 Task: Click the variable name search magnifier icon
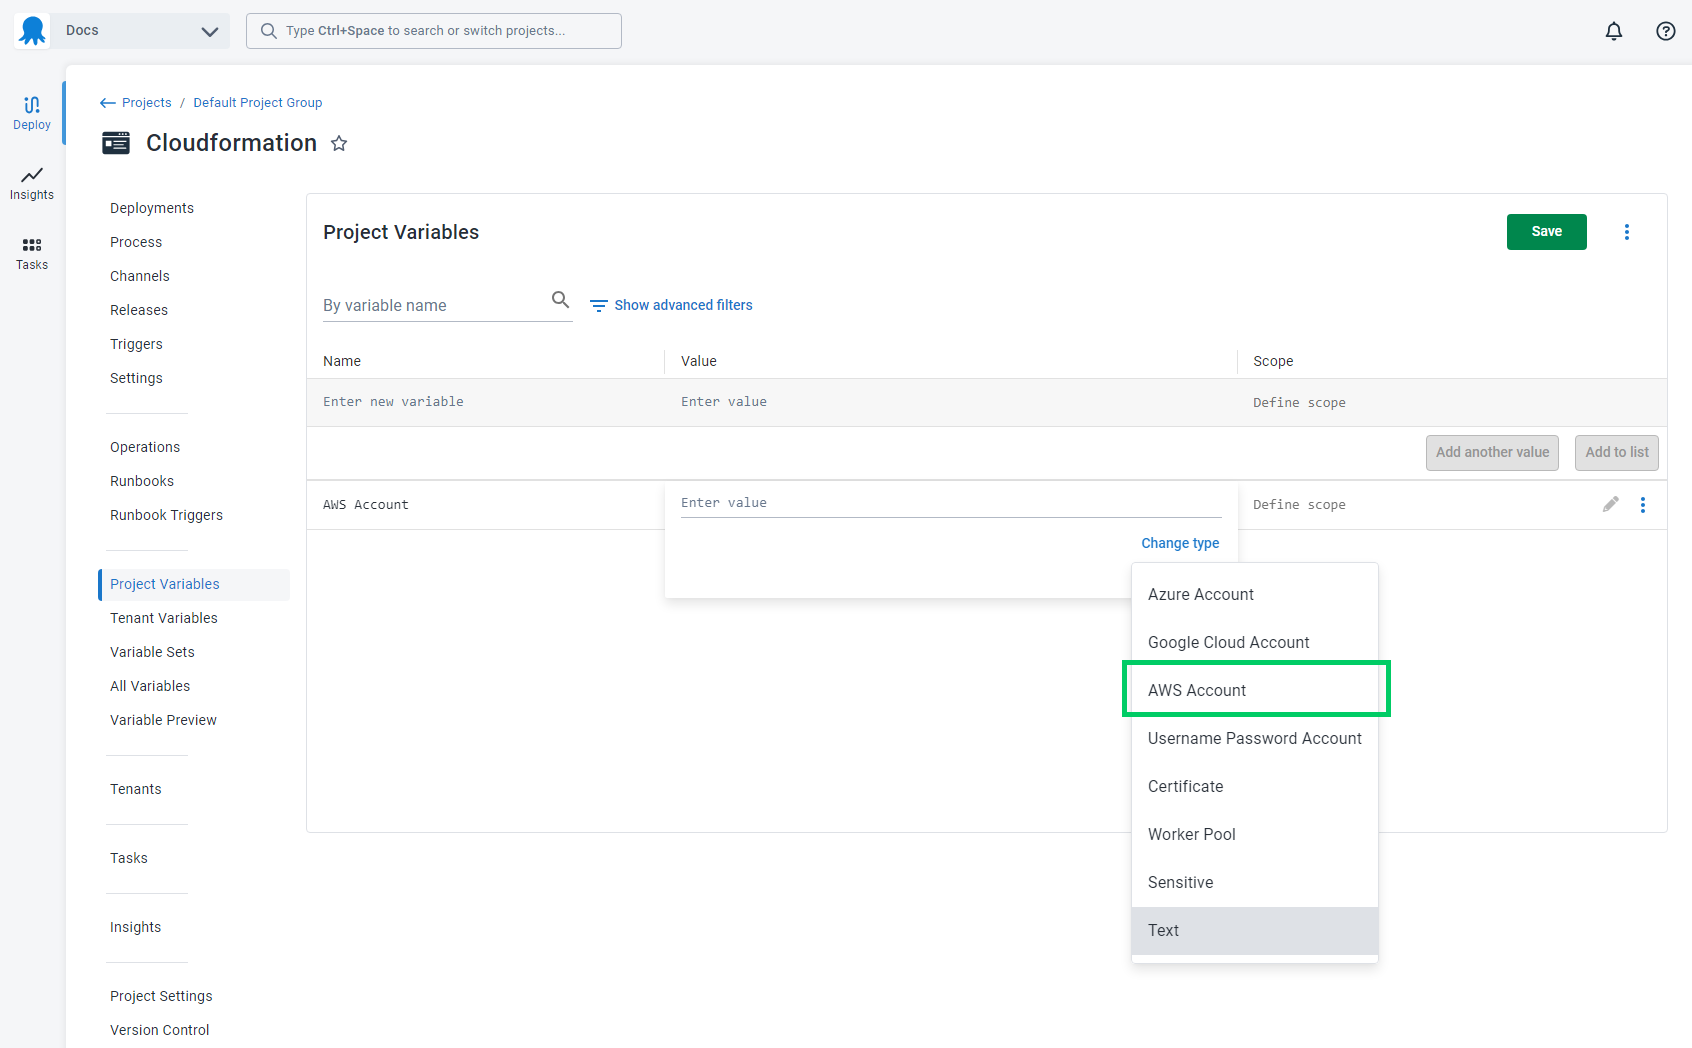click(560, 300)
